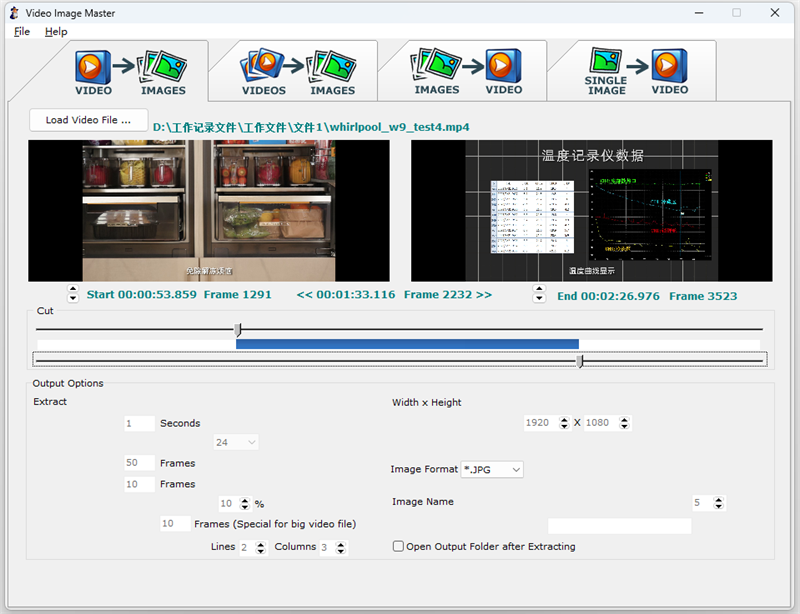
Task: Increase the height value from 1080
Action: tap(625, 418)
